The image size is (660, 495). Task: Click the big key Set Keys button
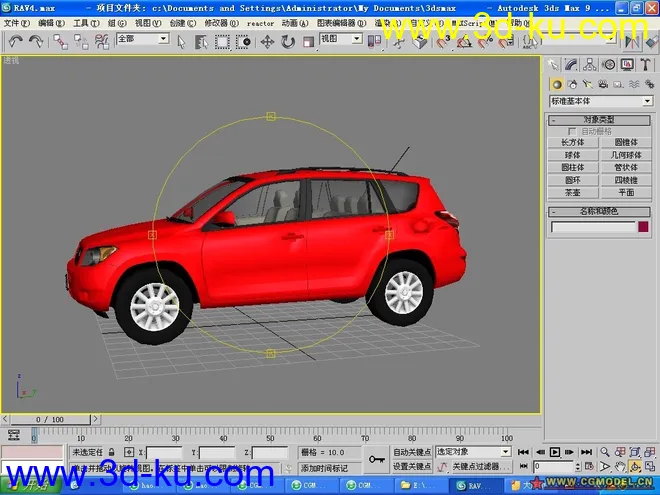pyautogui.click(x=376, y=459)
